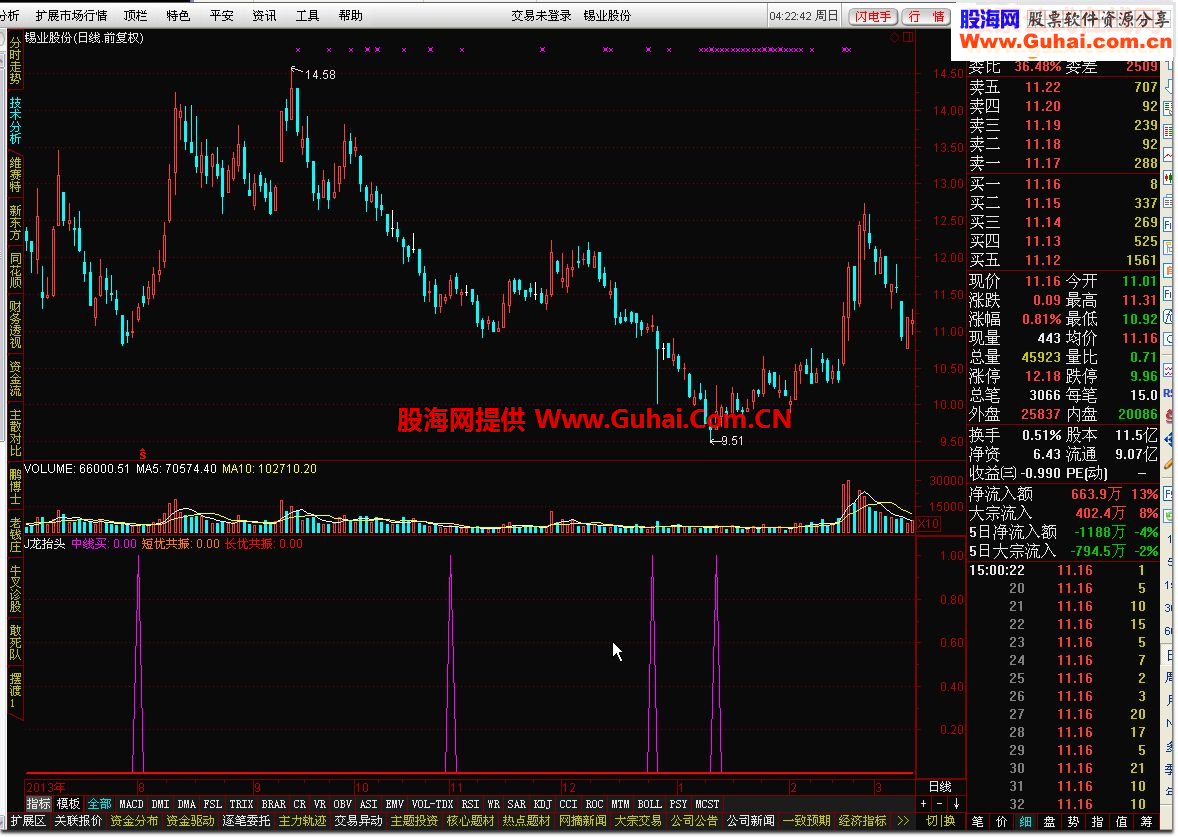This screenshot has height=837, width=1178.
Task: Select the 技术分析 sidebar tab
Action: click(15, 120)
